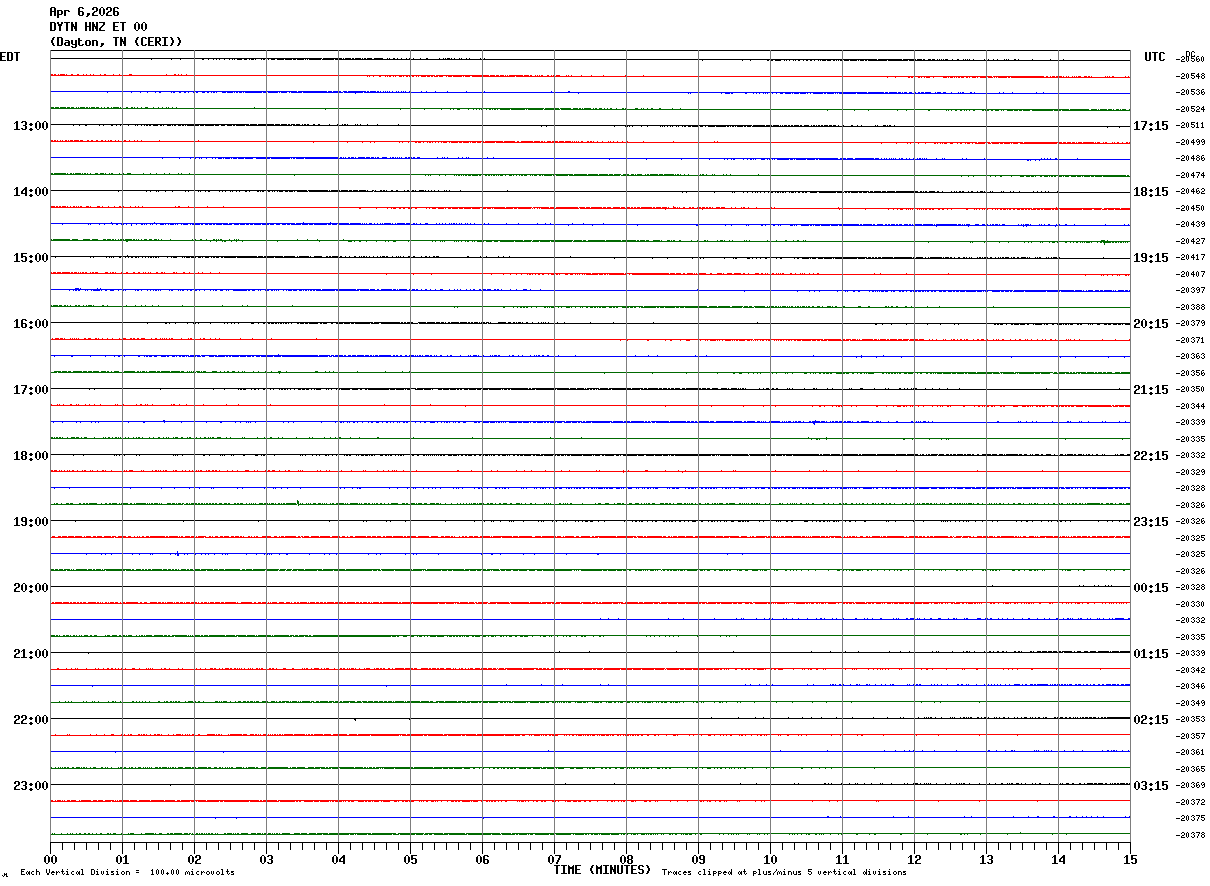Click the 18:15 UTC time label
This screenshot has height=886, width=1210.
pyautogui.click(x=1150, y=192)
